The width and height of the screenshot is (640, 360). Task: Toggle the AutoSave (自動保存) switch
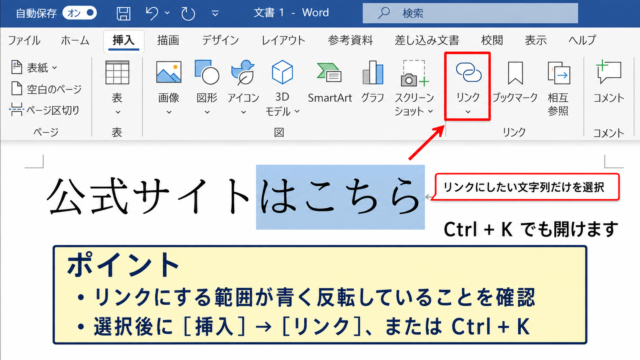click(80, 13)
